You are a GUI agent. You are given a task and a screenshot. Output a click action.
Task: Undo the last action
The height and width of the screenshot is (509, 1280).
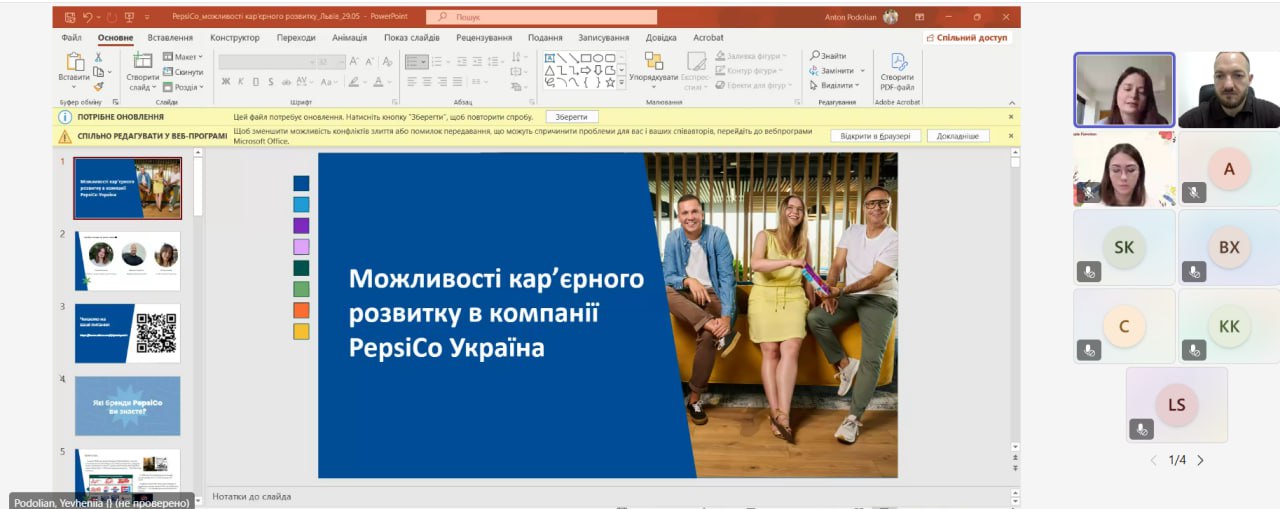(88, 17)
